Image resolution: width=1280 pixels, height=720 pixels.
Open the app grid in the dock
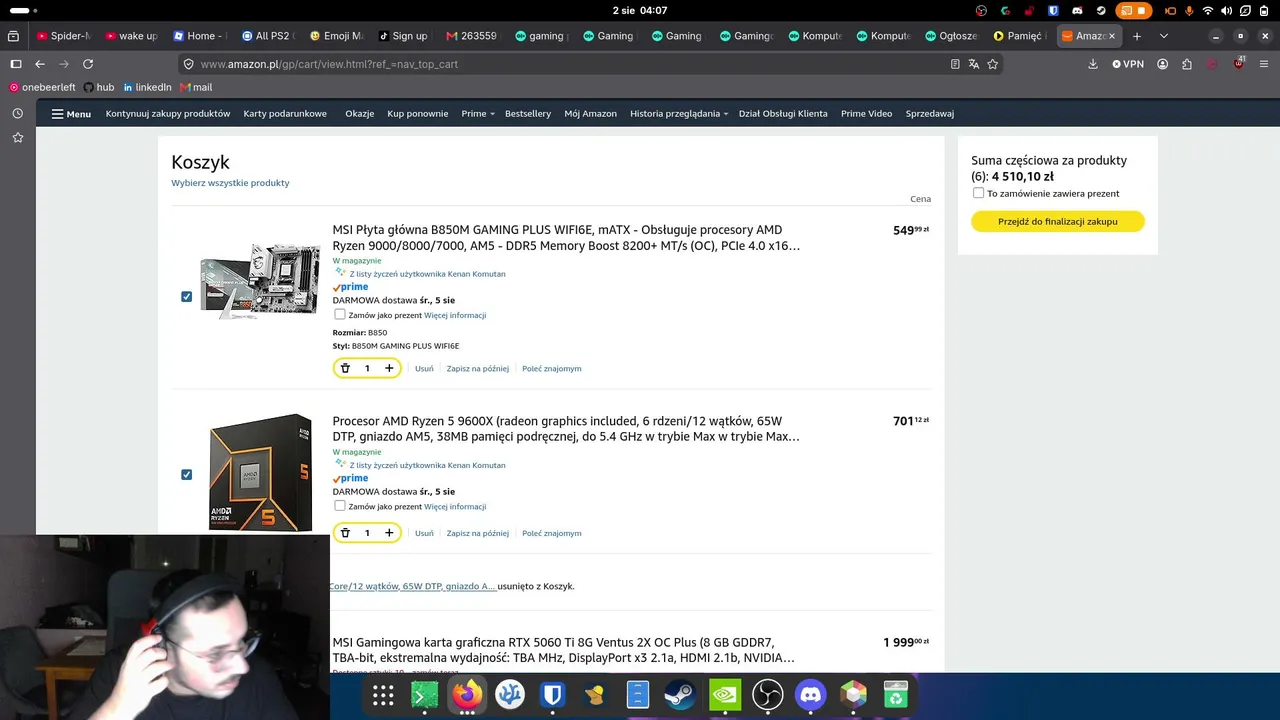pyautogui.click(x=383, y=695)
